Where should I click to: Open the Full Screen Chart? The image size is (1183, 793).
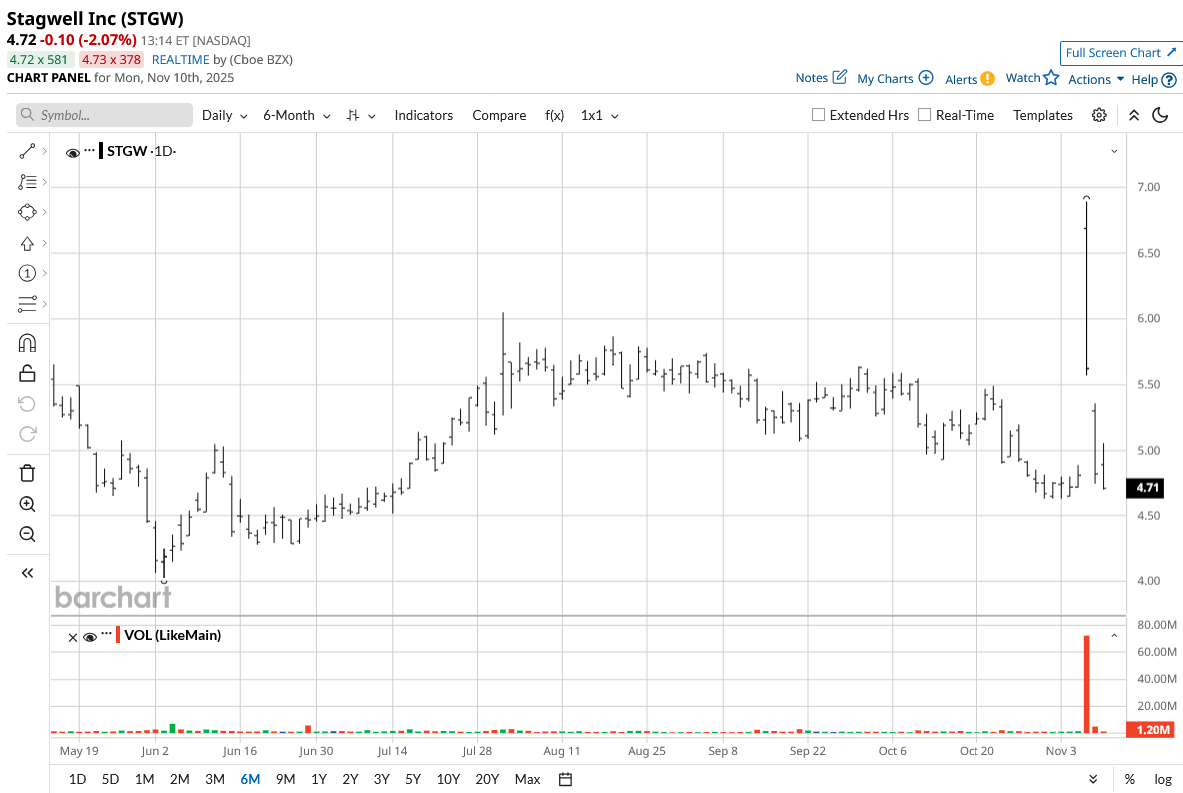(x=1120, y=53)
